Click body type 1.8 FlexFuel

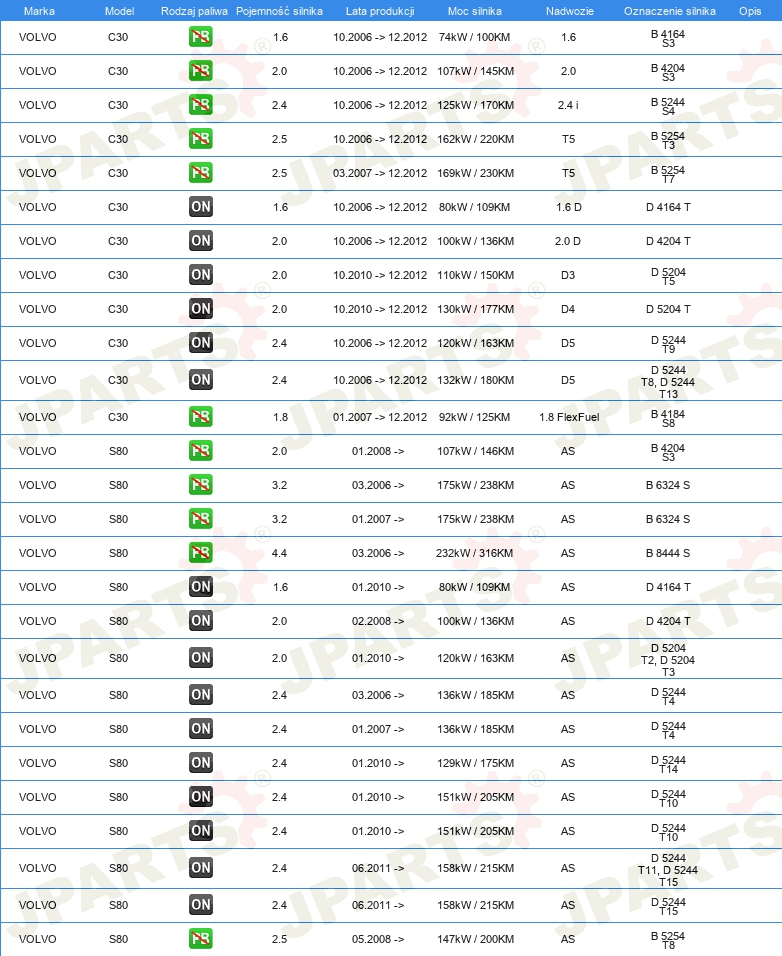coord(569,417)
